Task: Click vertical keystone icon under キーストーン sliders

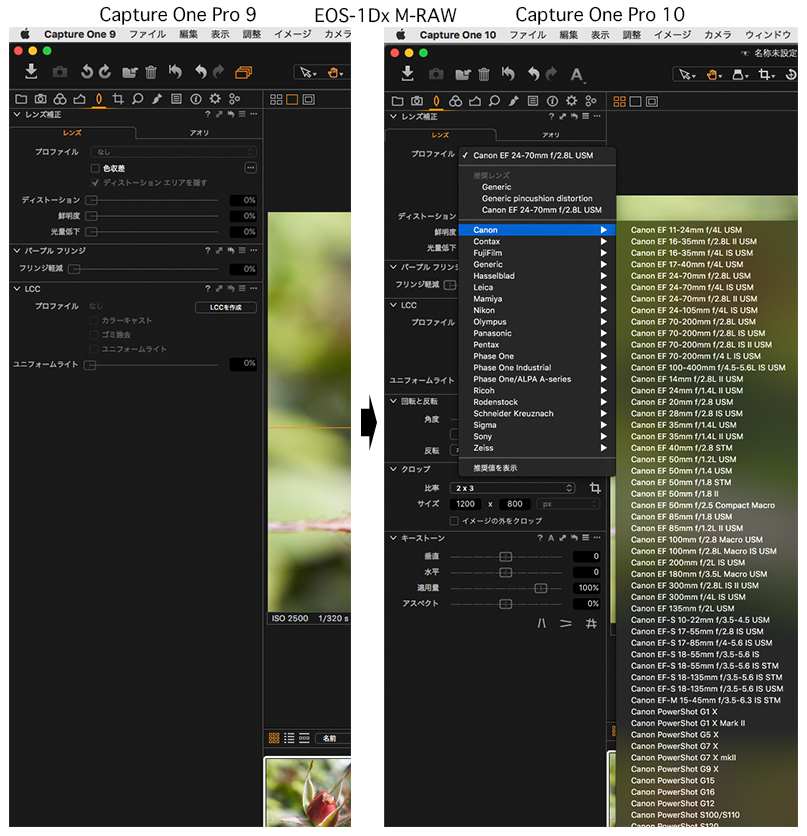Action: (542, 623)
